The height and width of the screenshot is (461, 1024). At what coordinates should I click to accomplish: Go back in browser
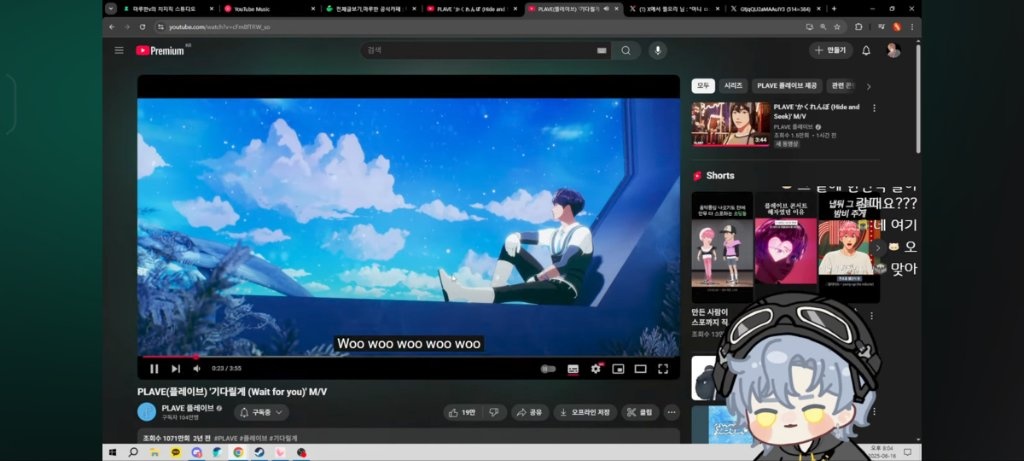tap(112, 27)
